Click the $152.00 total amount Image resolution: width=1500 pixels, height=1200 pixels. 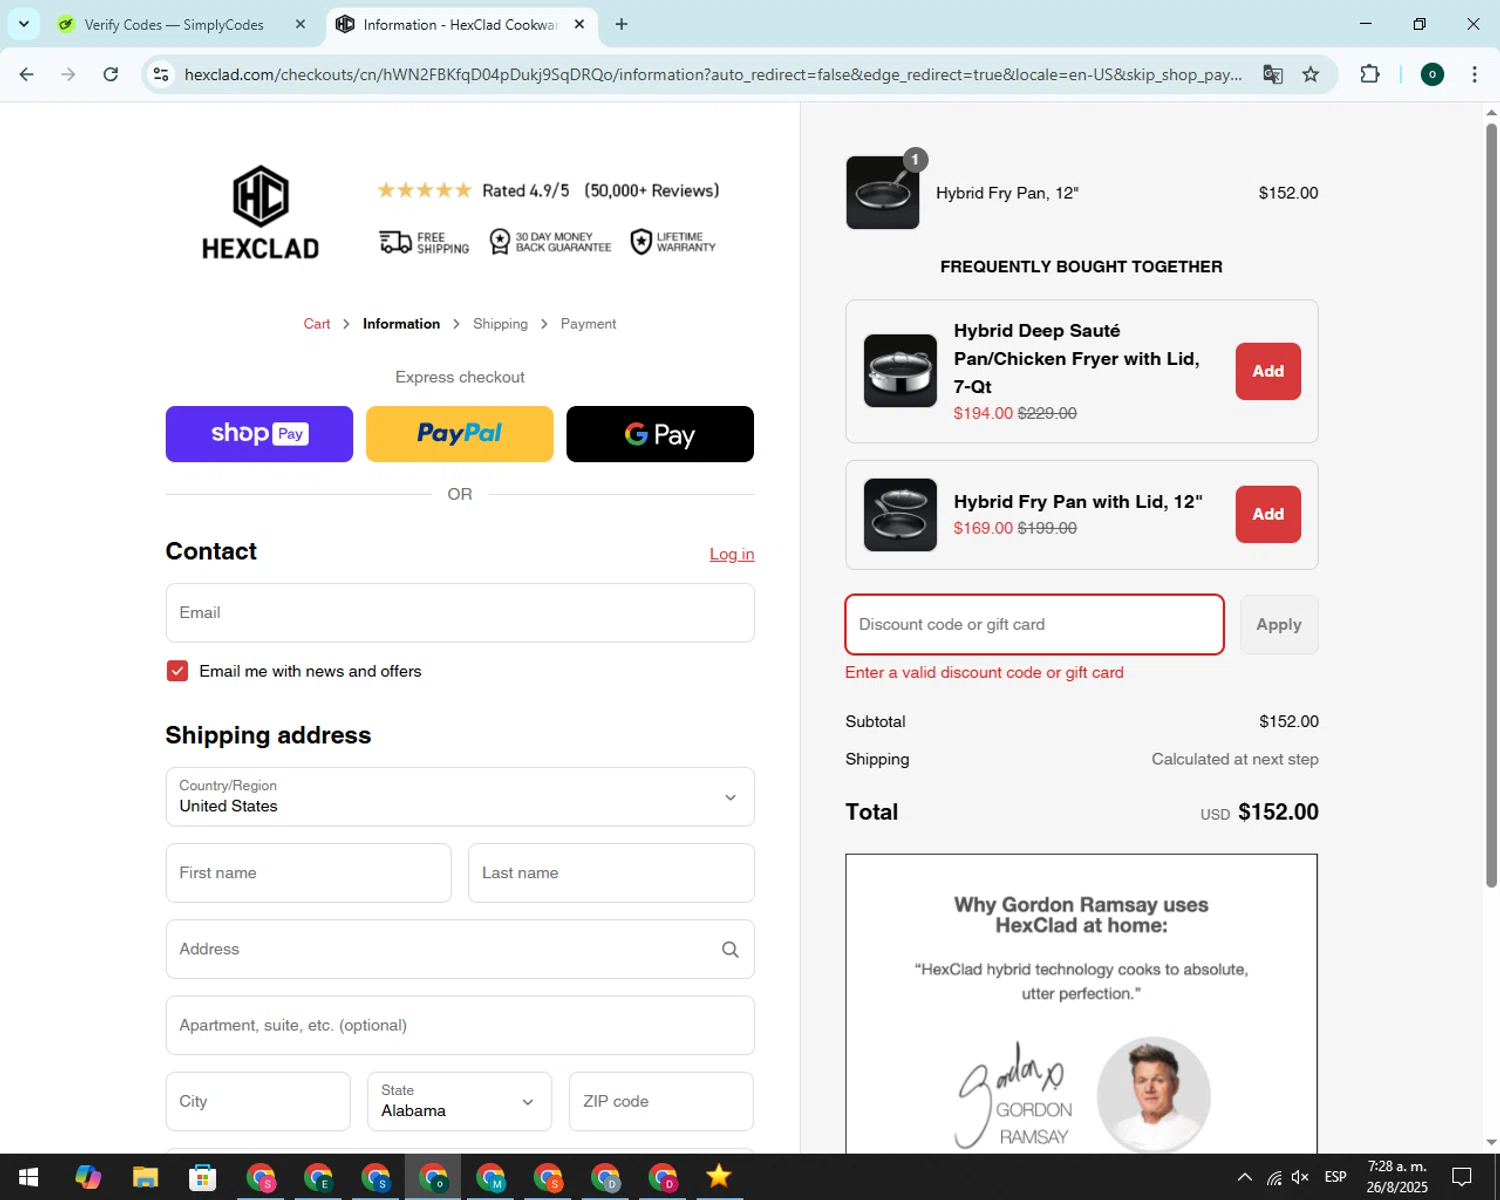tap(1278, 812)
